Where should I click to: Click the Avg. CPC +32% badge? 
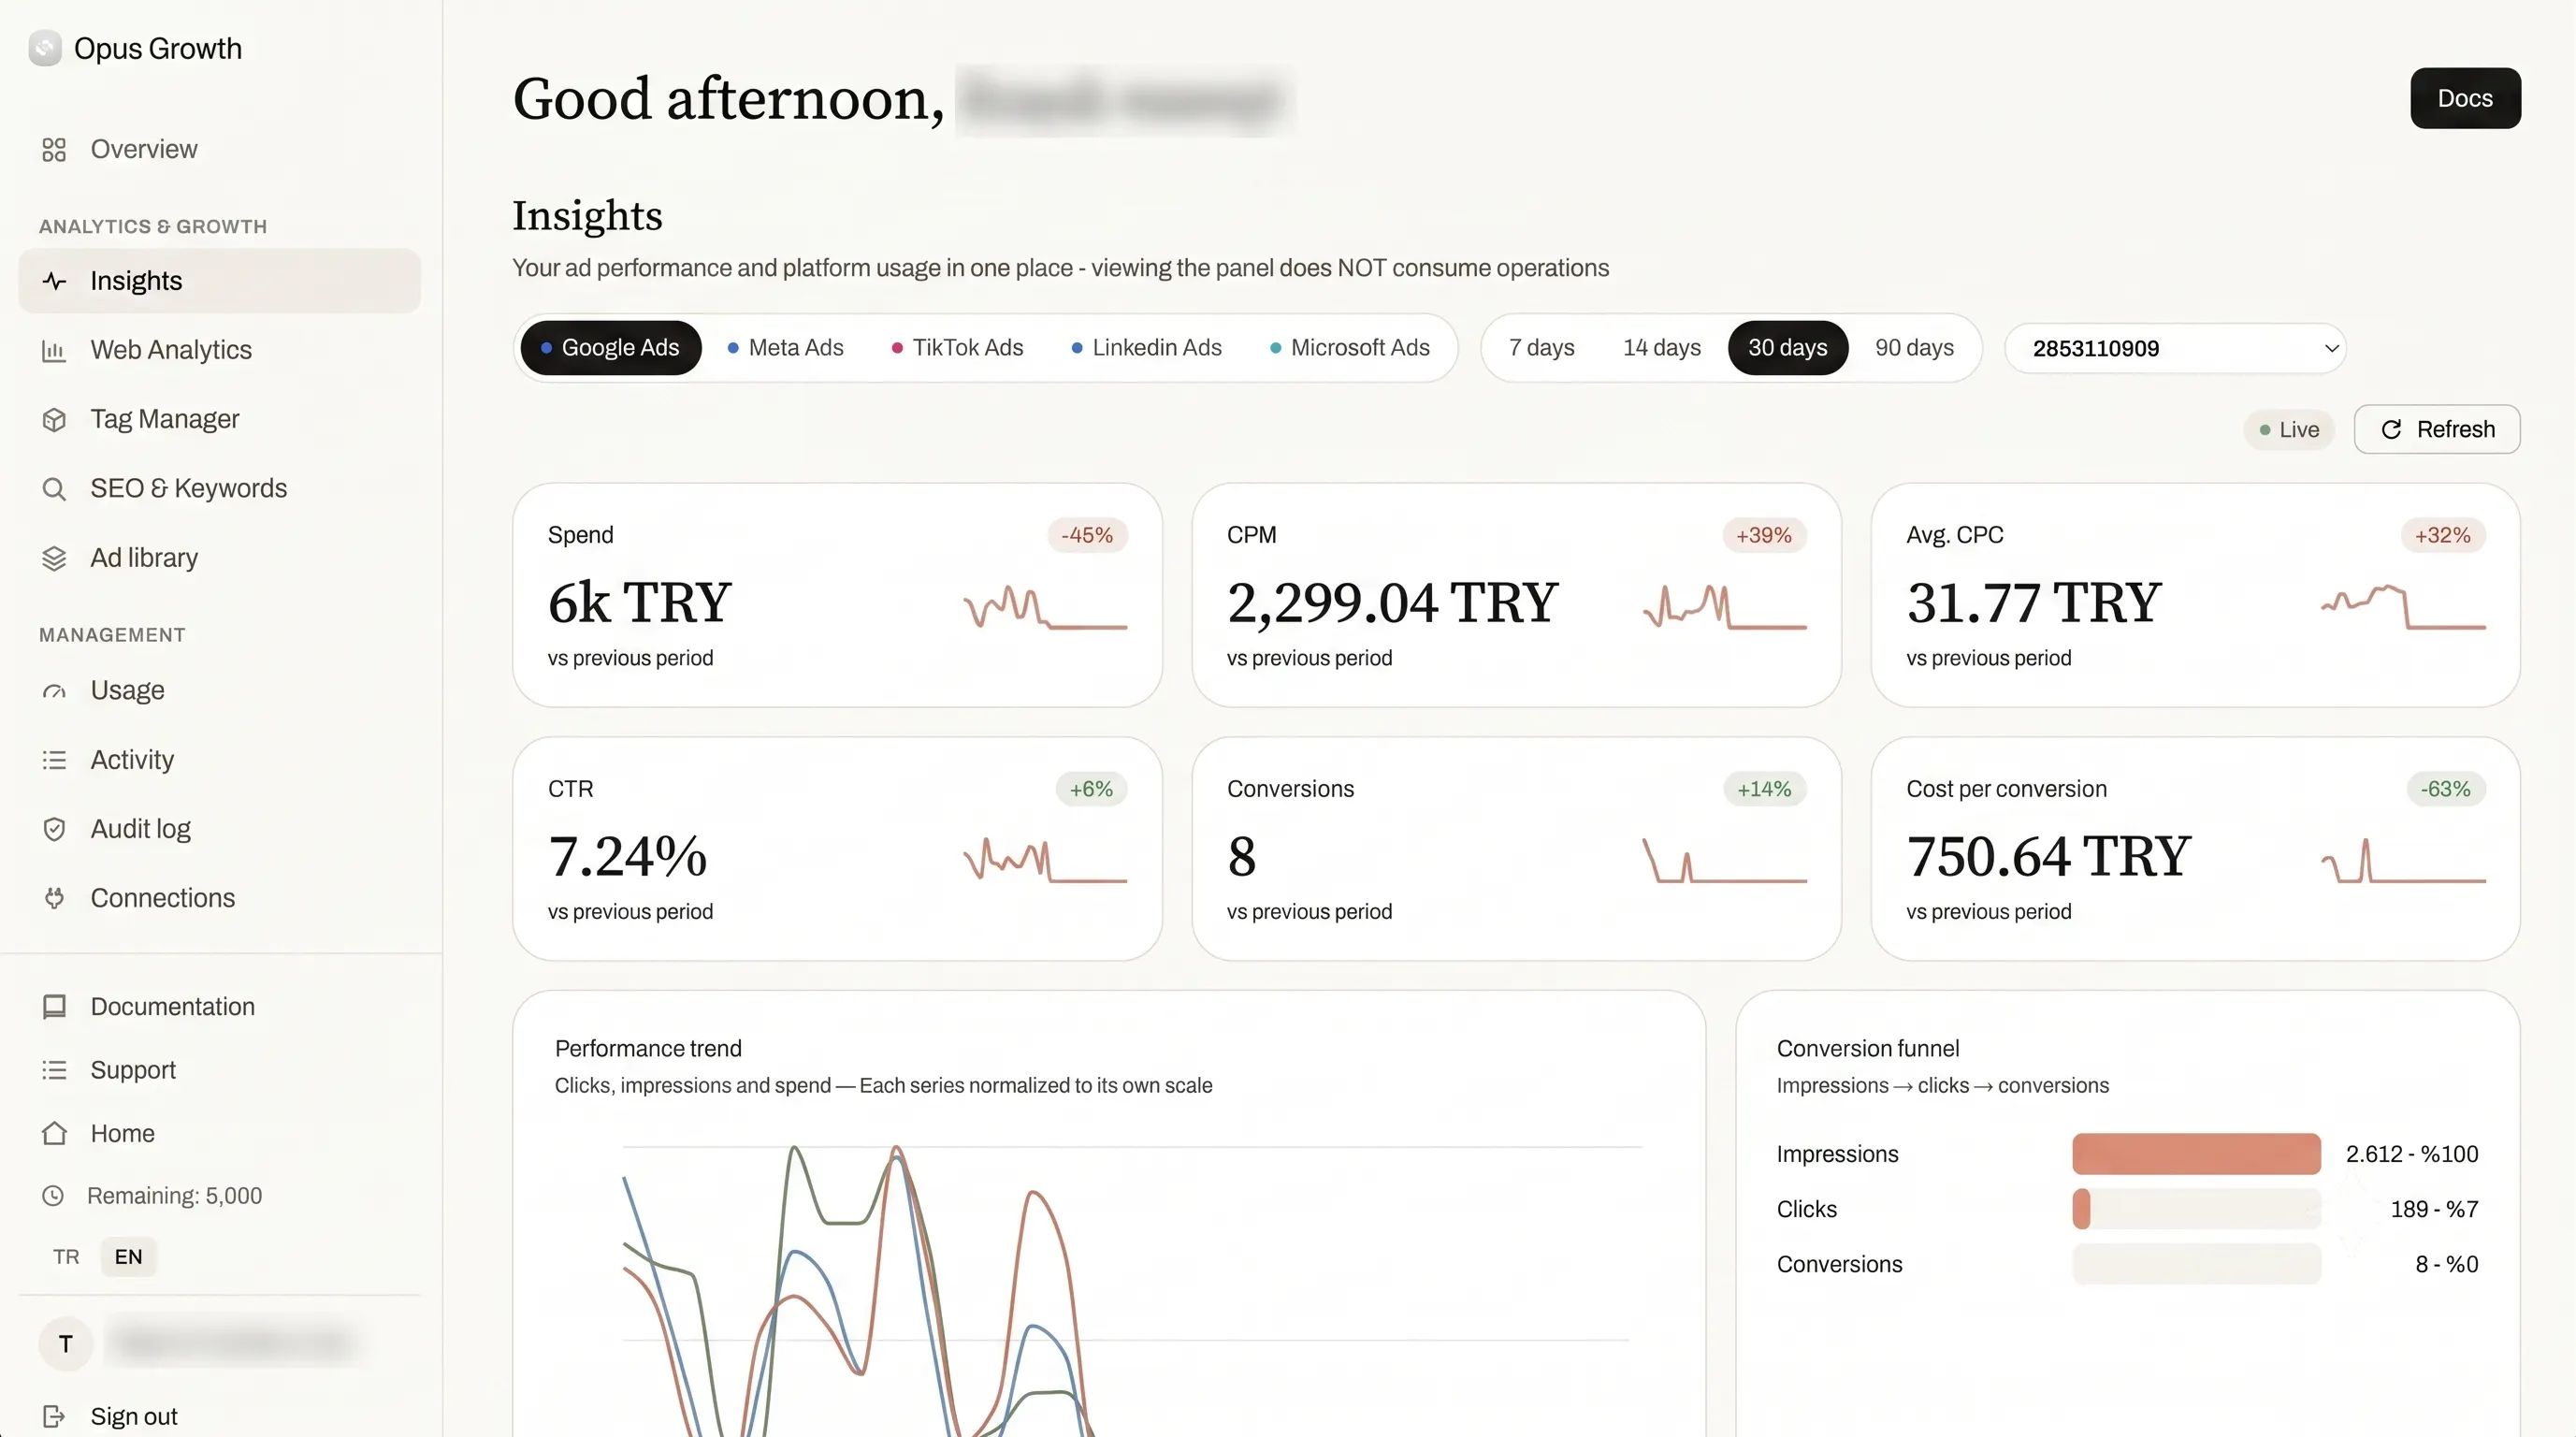click(x=2443, y=535)
